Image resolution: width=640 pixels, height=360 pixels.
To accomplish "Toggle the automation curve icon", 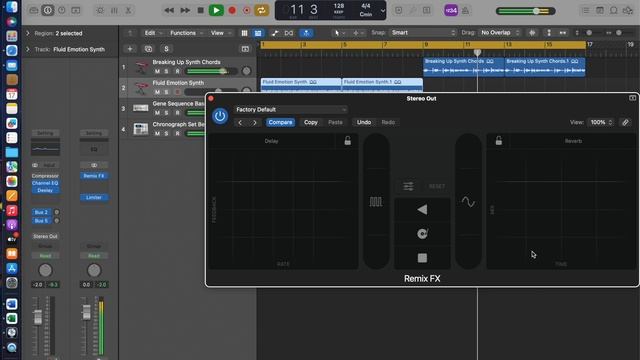I will pos(275,33).
